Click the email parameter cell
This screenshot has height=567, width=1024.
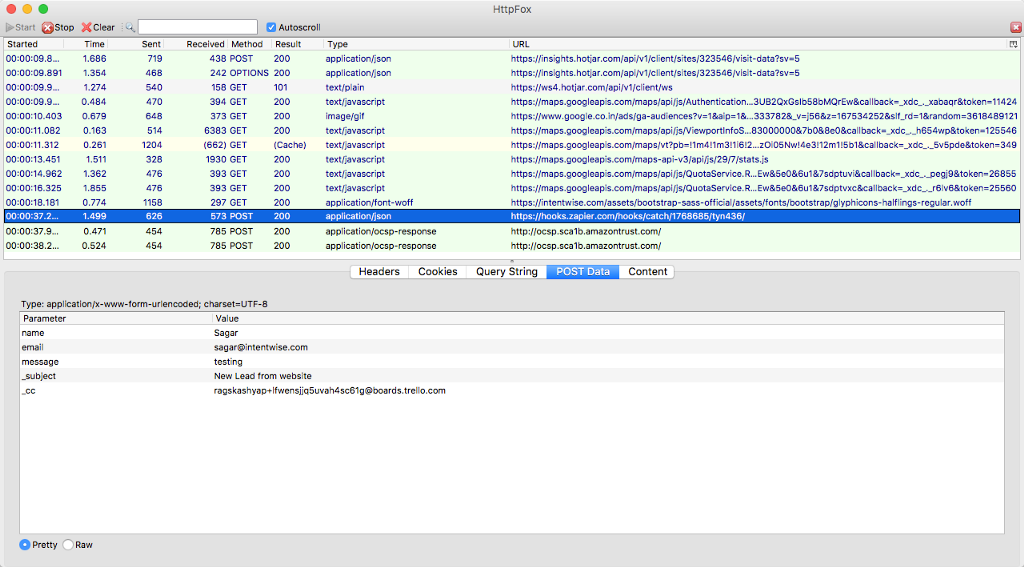coord(32,348)
